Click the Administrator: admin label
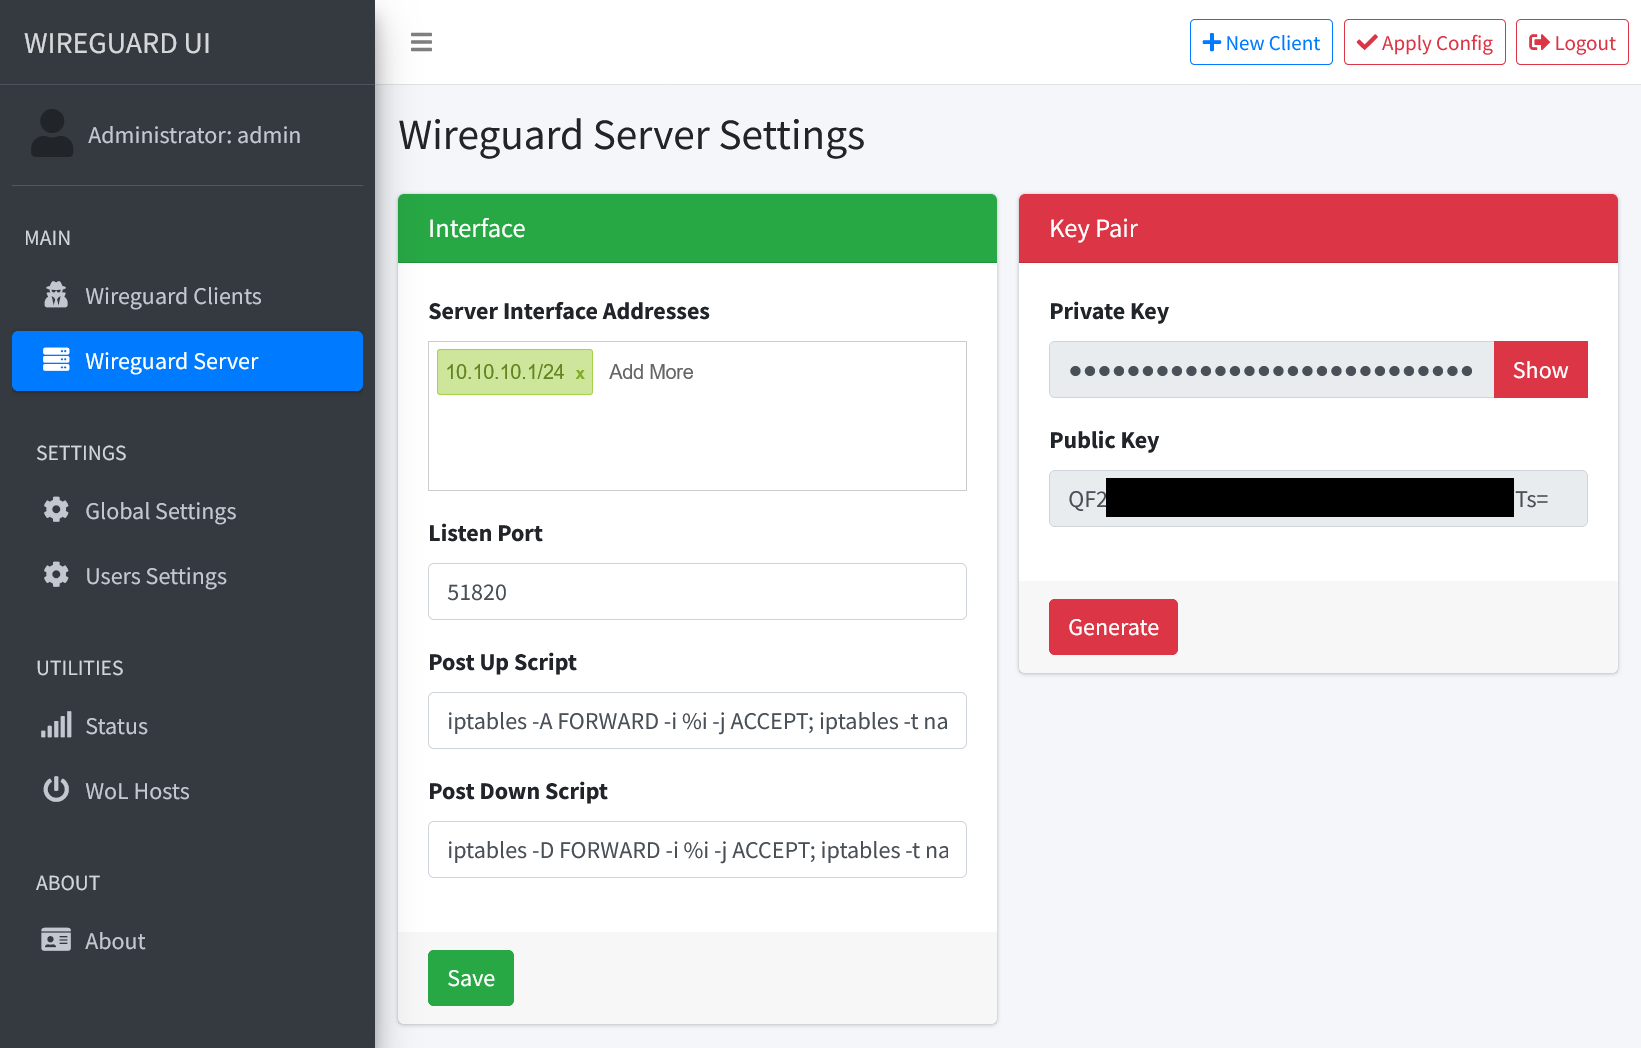1641x1048 pixels. (x=194, y=135)
